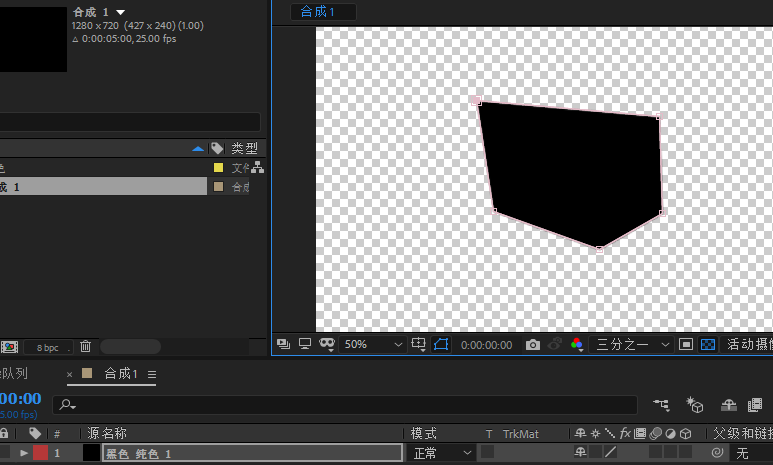The image size is (773, 465).
Task: Click the sort direction arrow in Project header
Action: point(198,148)
